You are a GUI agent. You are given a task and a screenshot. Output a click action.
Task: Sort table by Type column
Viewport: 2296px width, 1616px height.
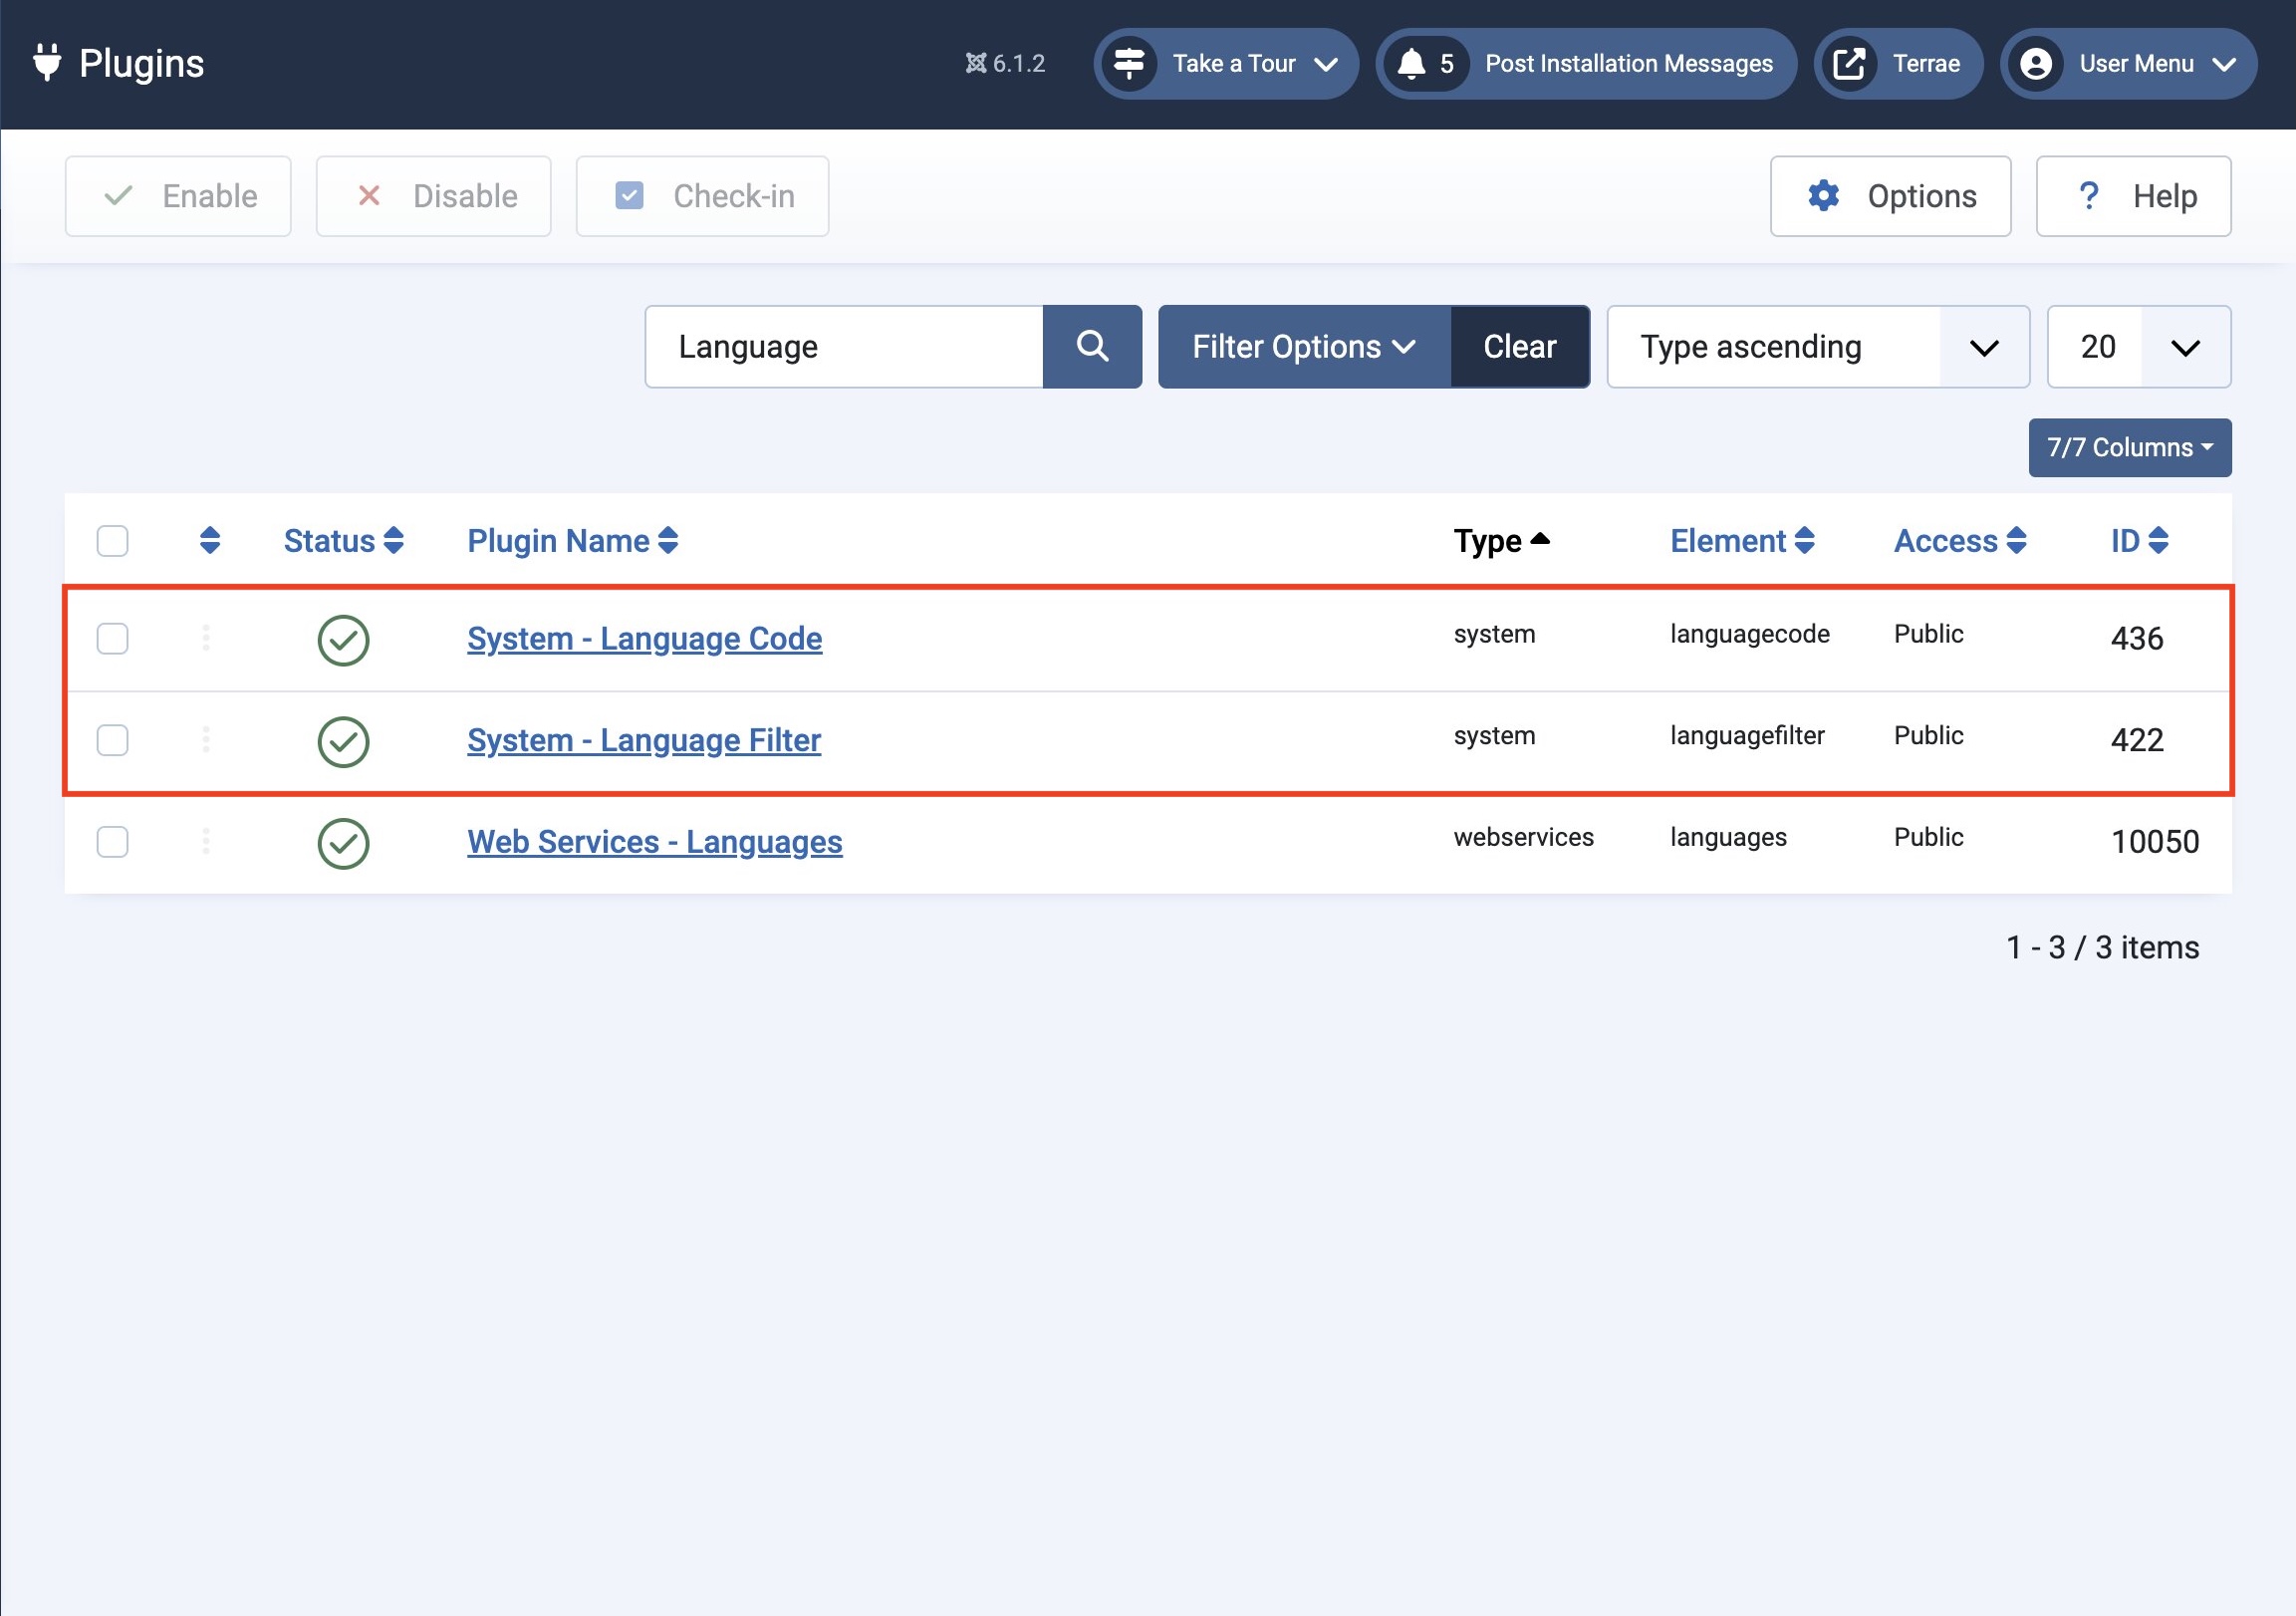pos(1501,540)
